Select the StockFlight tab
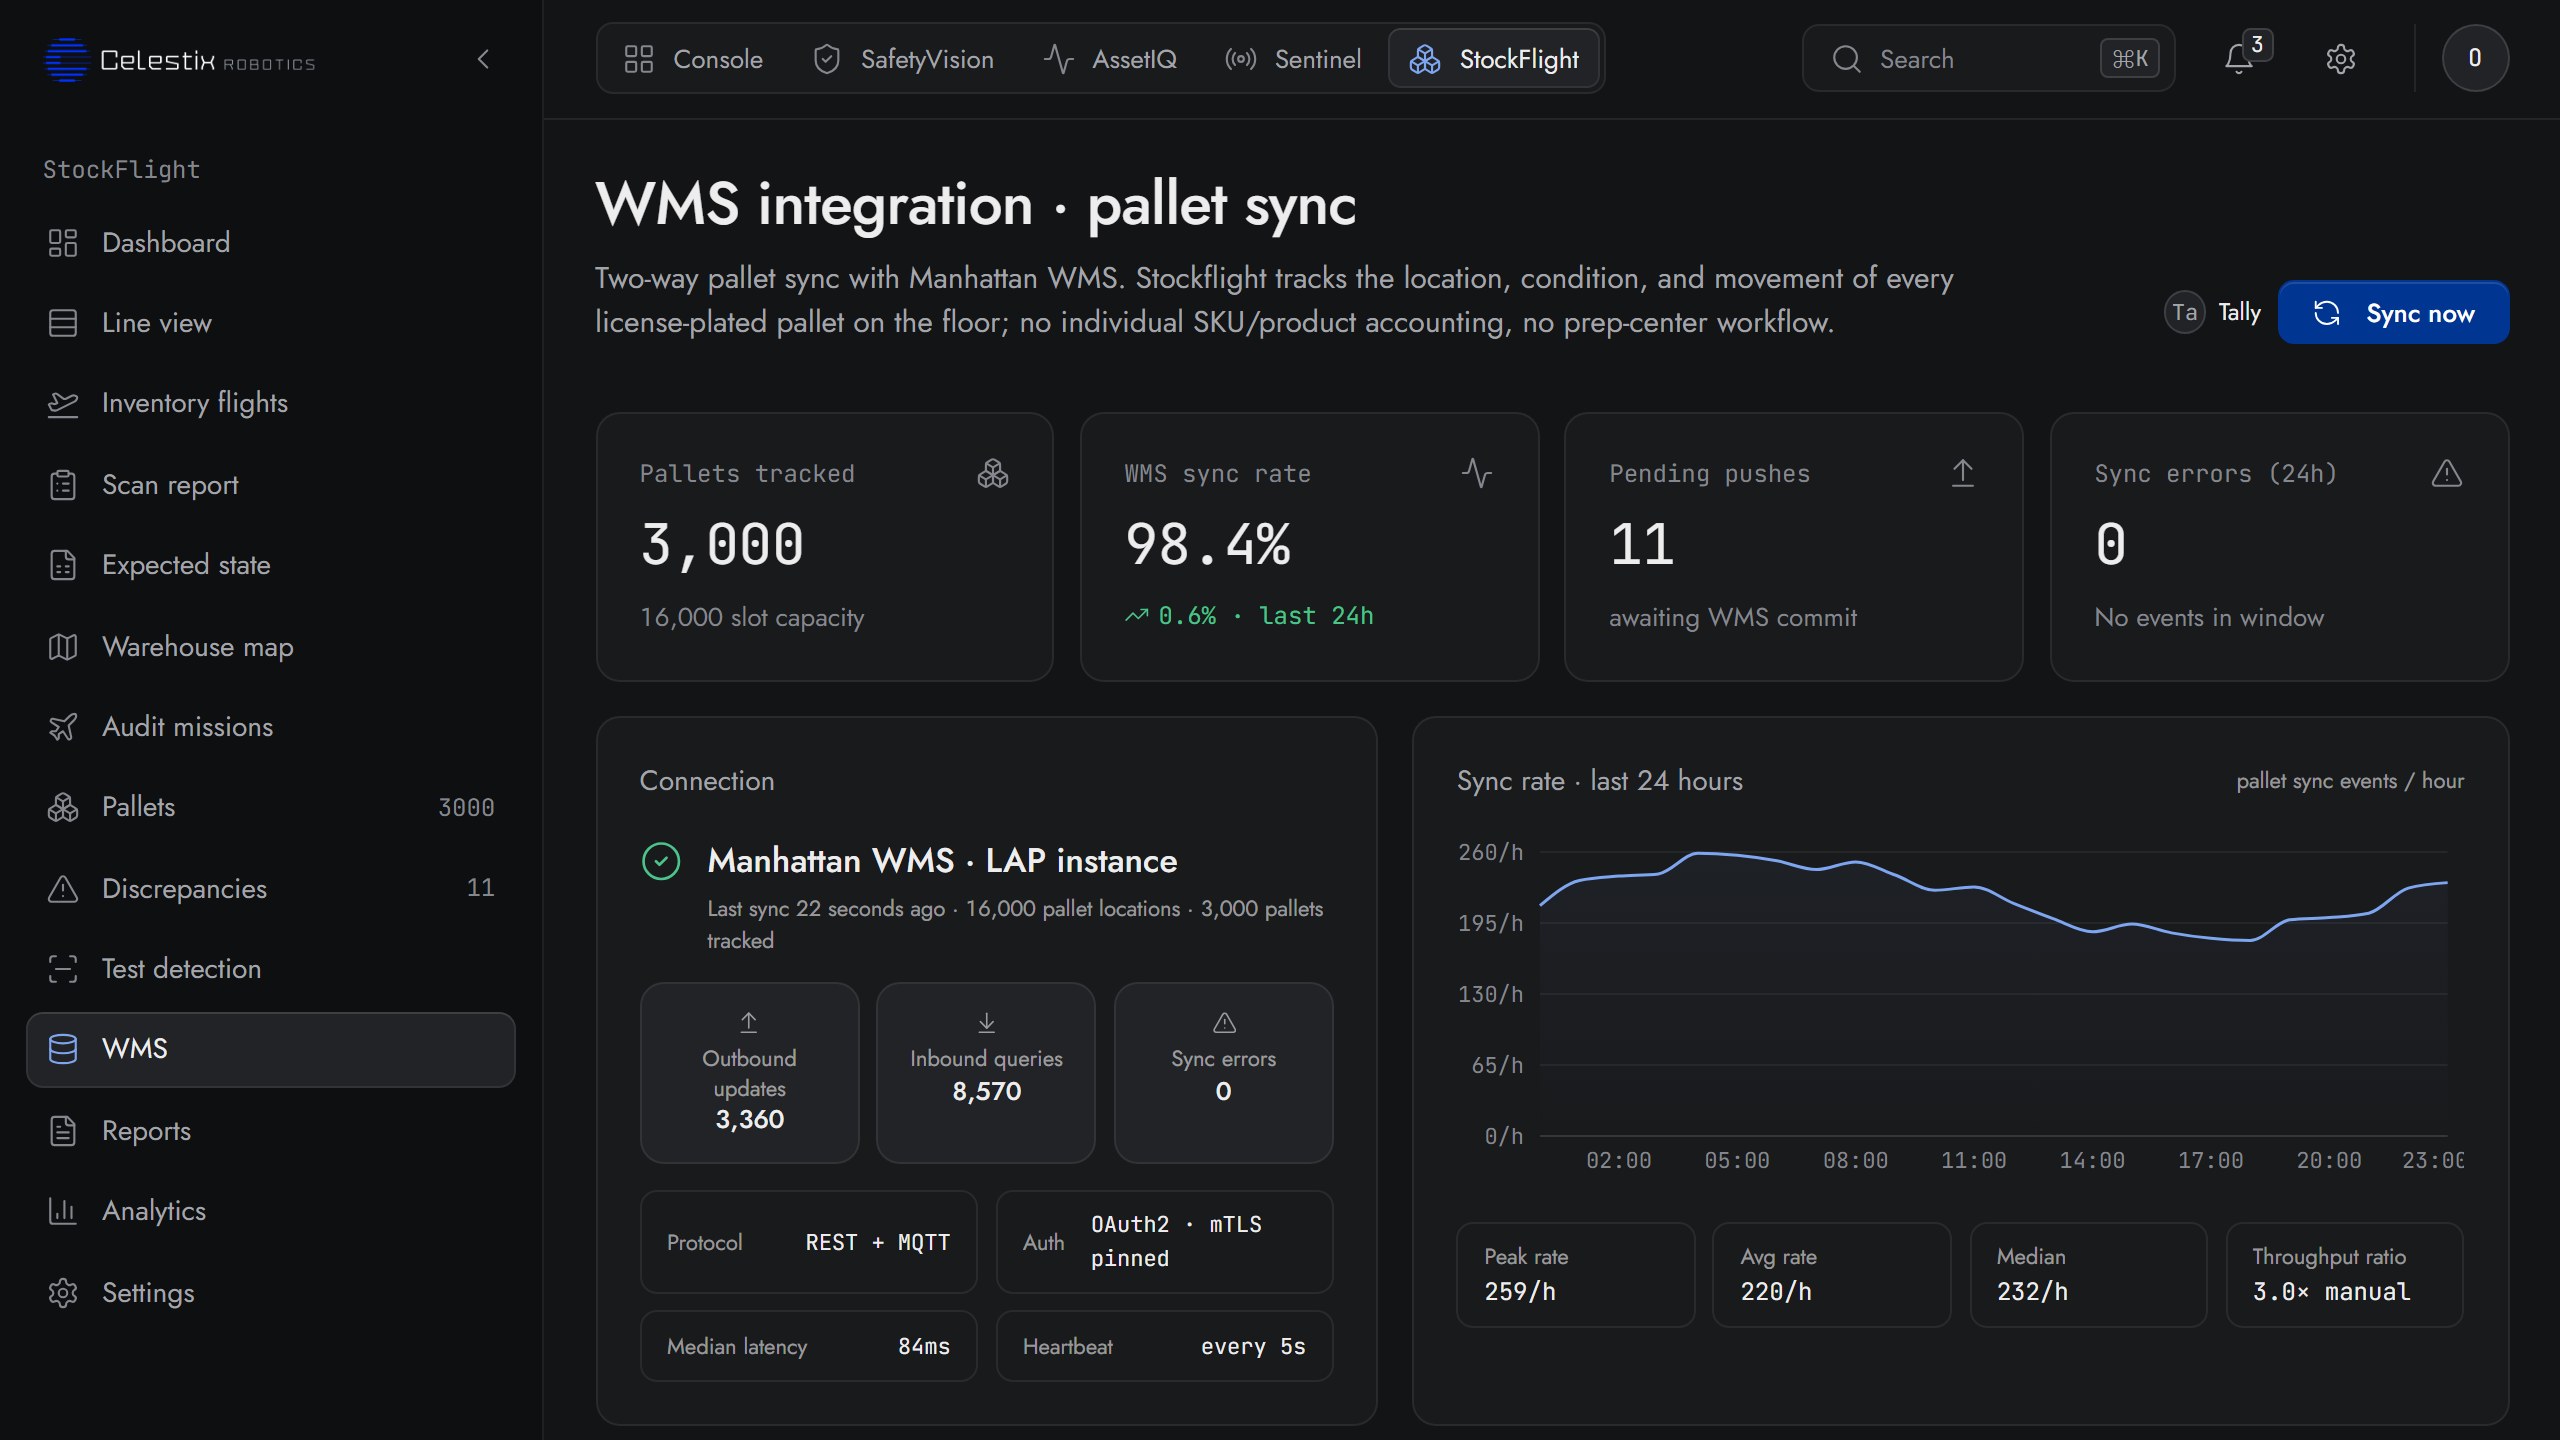 [1495, 59]
